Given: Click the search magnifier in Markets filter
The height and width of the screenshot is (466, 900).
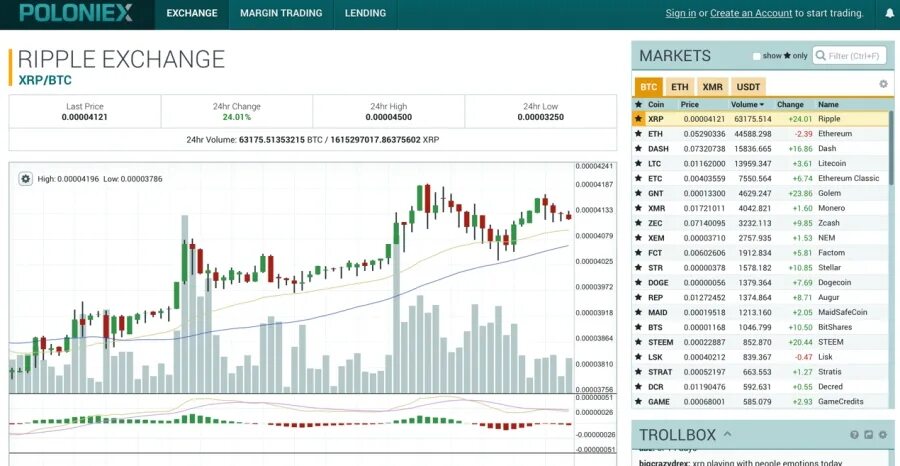Looking at the screenshot, I should (821, 56).
